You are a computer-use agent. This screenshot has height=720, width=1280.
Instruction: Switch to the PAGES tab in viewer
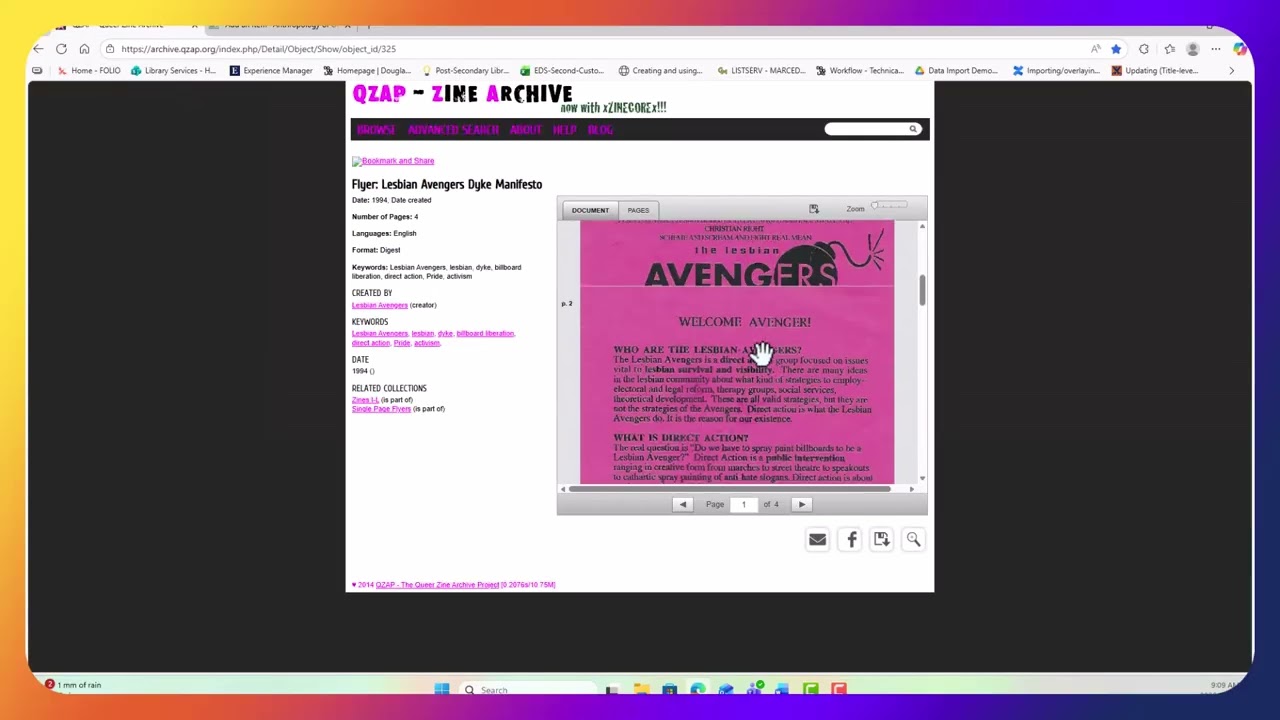[x=638, y=210]
